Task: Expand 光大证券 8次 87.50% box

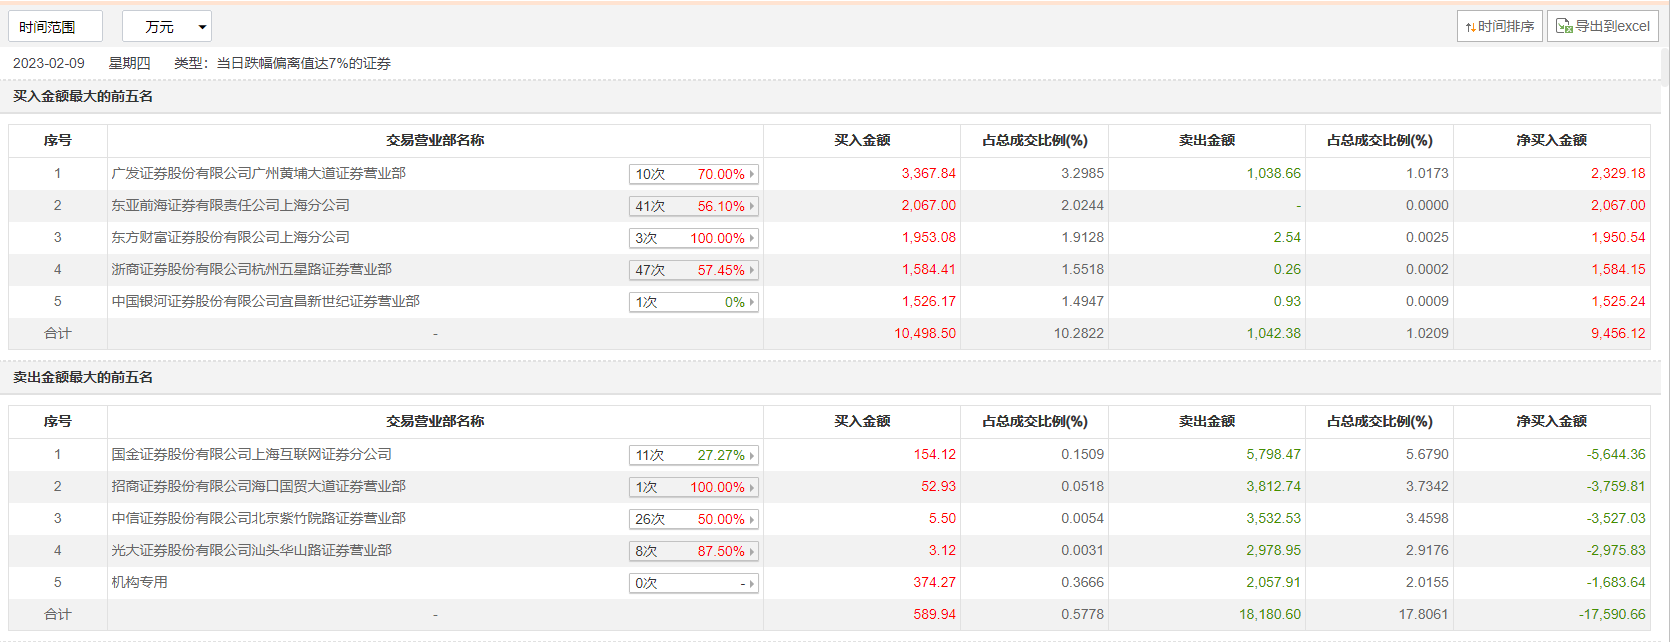Action: click(x=694, y=551)
